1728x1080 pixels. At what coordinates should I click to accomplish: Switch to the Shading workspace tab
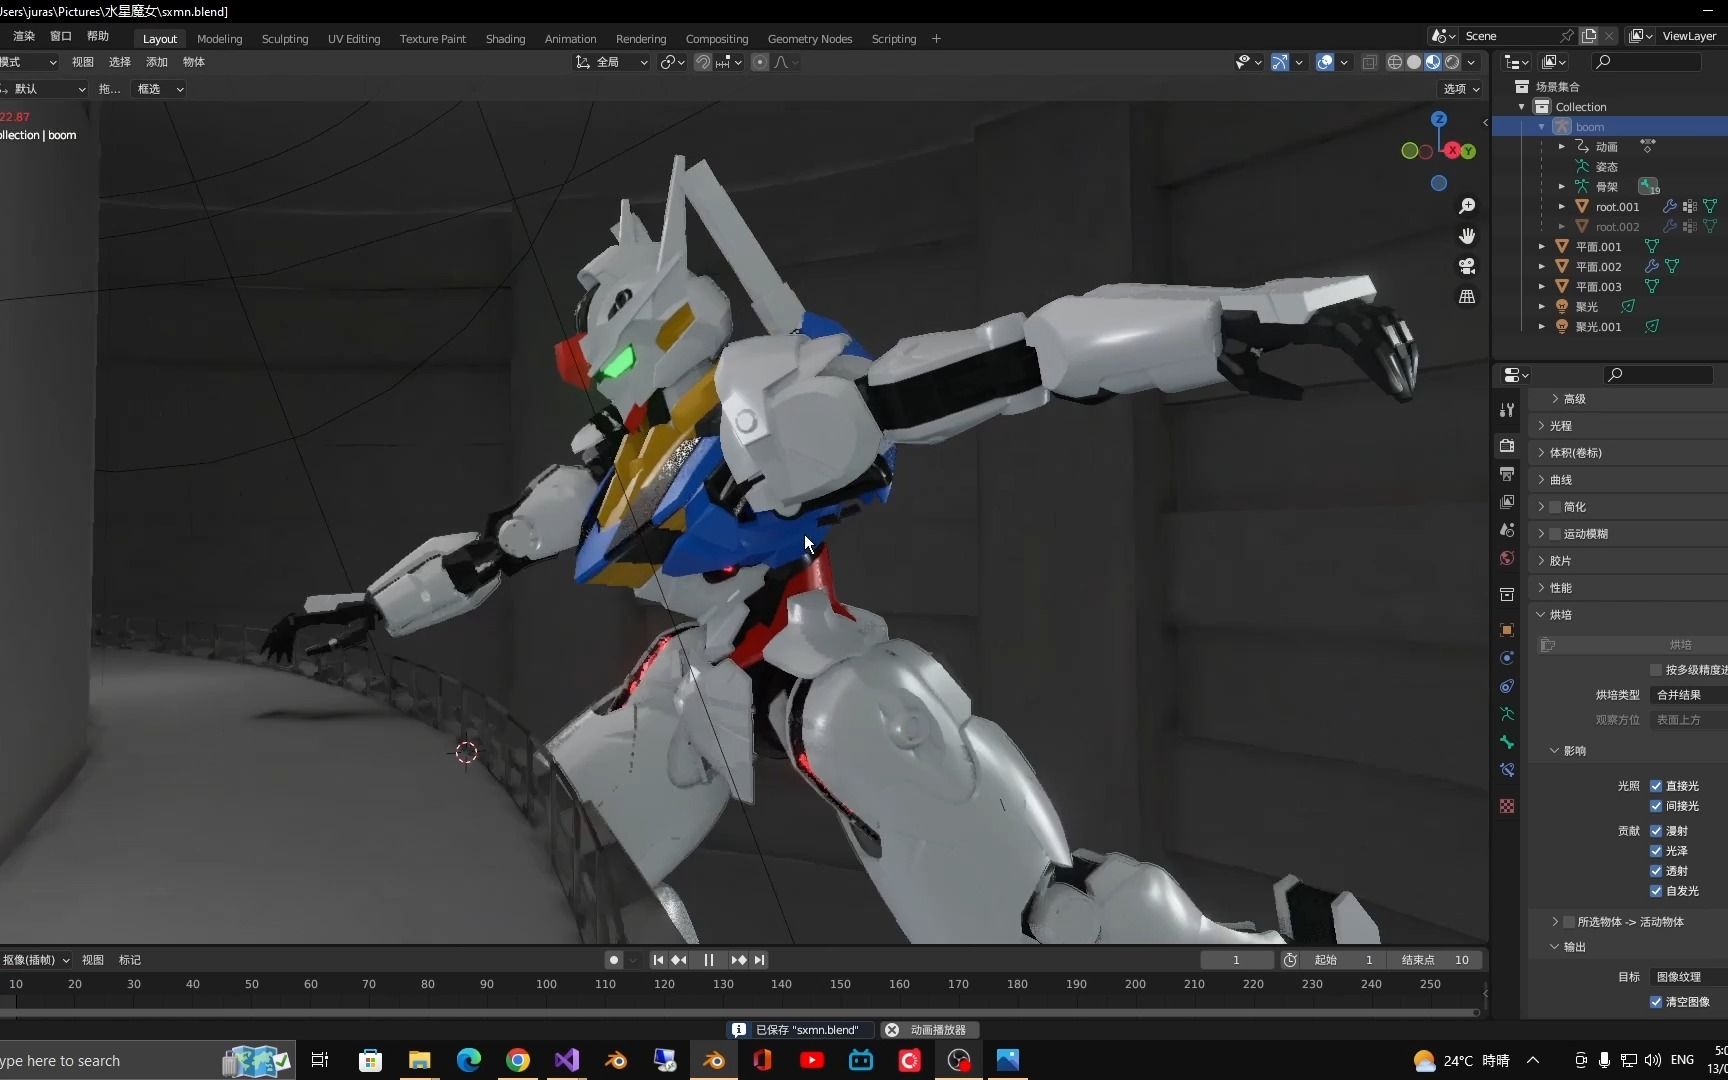click(x=505, y=39)
